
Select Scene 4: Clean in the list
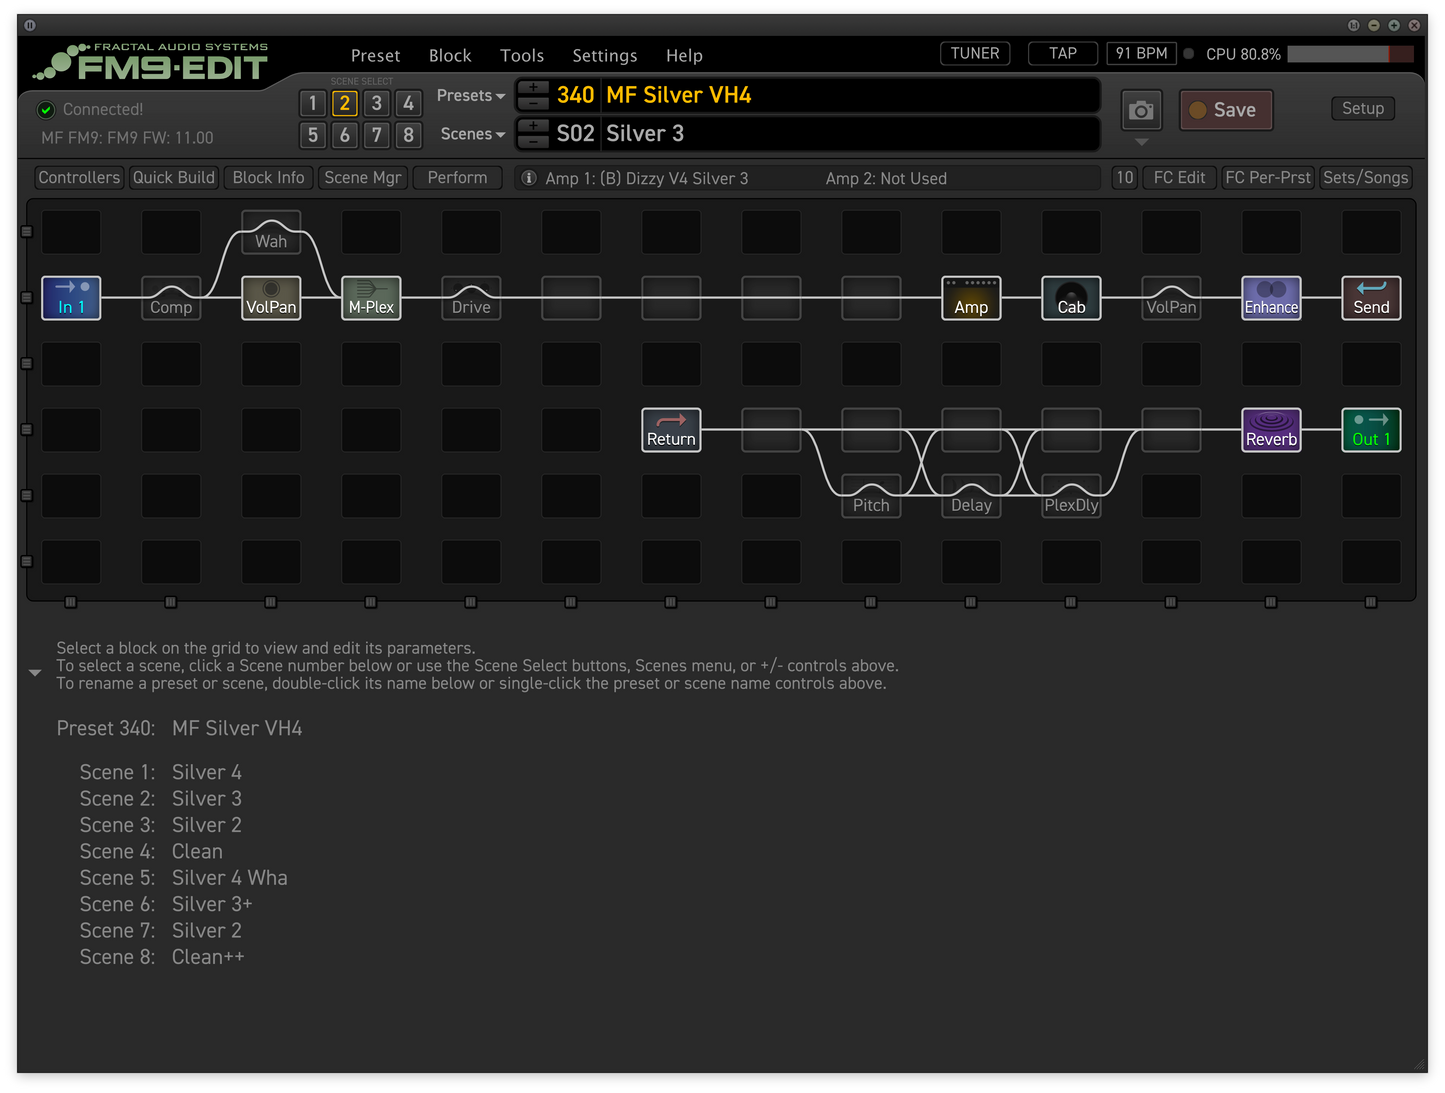[x=152, y=852]
